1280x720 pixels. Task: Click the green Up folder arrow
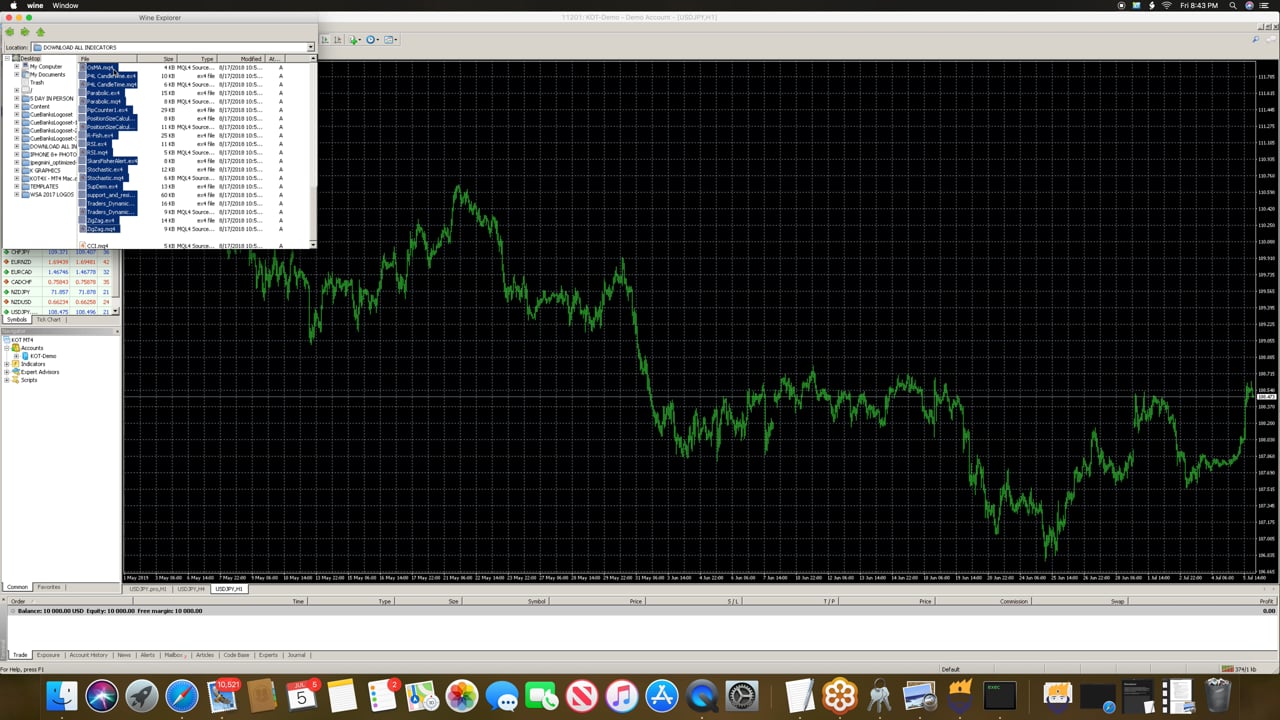(x=40, y=32)
